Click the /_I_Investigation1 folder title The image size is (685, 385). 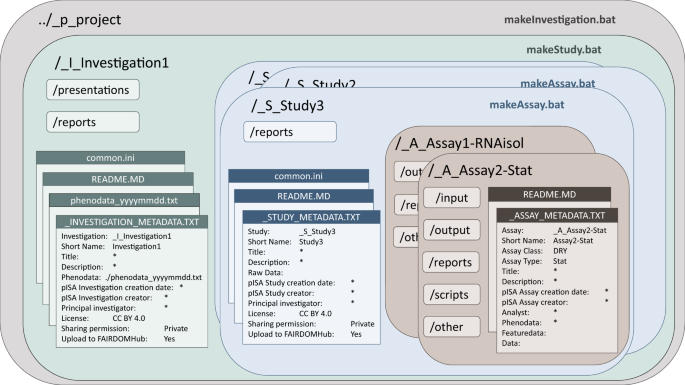pyautogui.click(x=112, y=63)
